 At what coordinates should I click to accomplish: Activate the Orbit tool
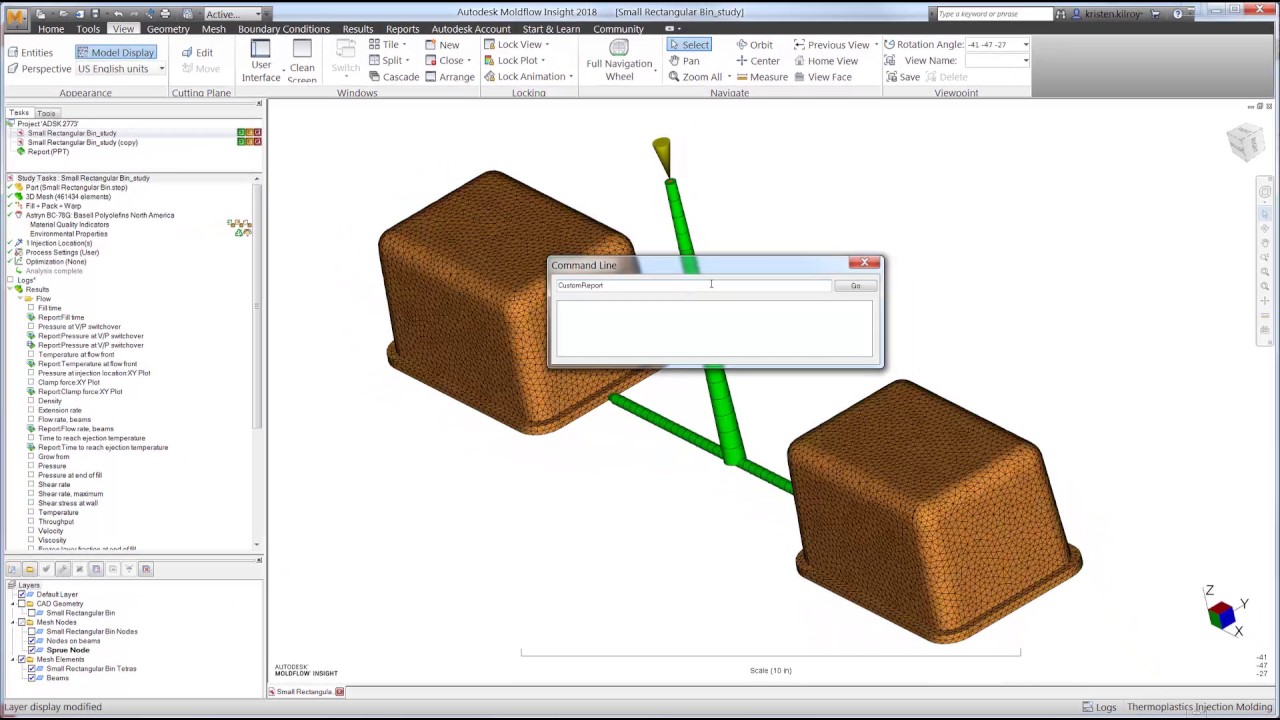click(x=754, y=45)
